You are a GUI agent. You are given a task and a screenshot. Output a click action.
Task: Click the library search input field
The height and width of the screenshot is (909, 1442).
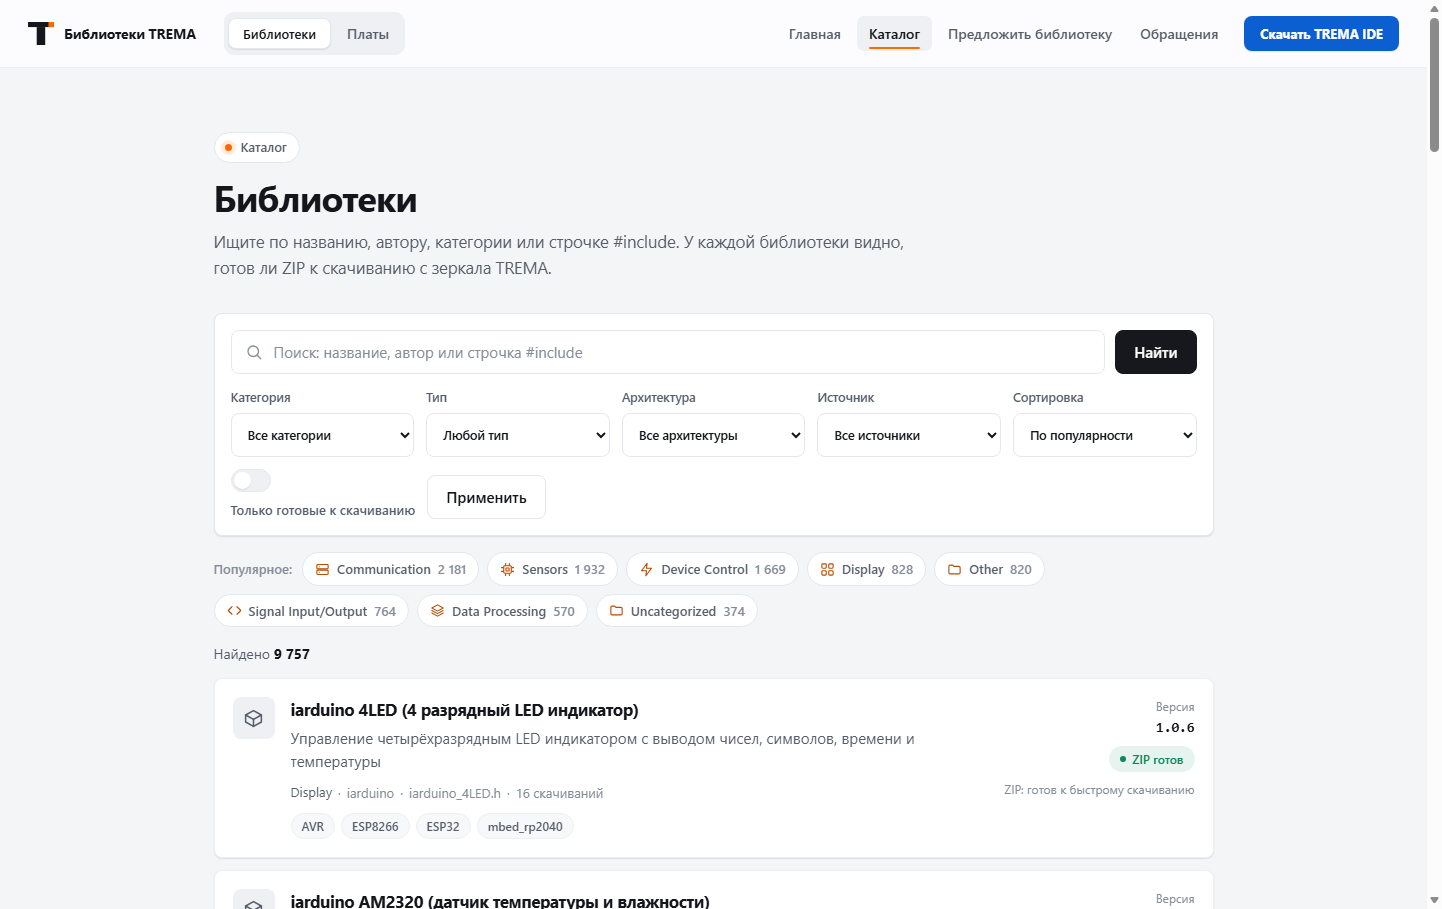tap(668, 352)
